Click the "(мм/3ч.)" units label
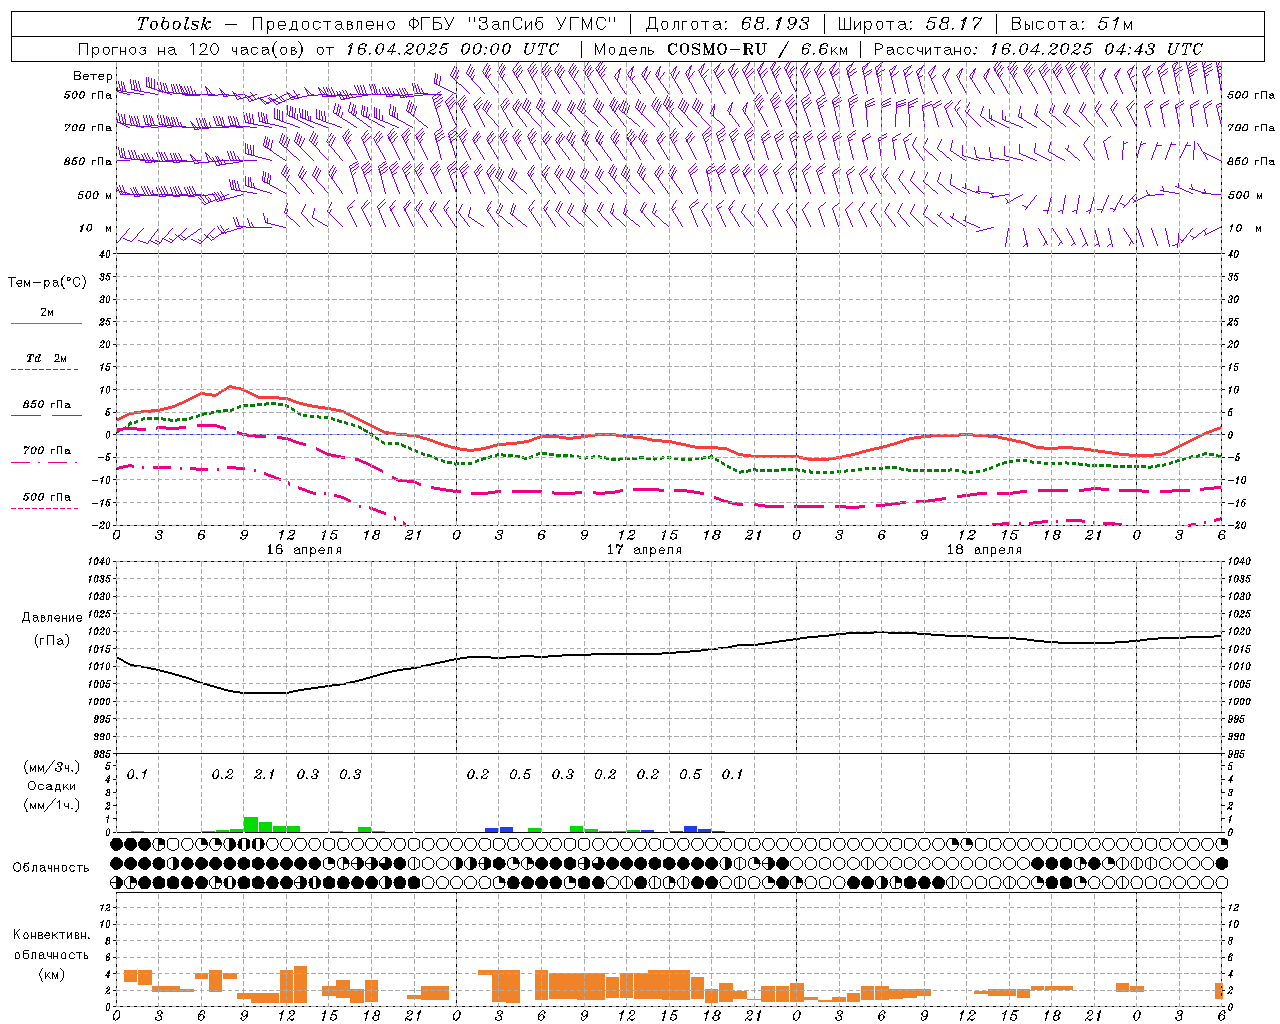The height and width of the screenshot is (1024, 1280). click(52, 768)
